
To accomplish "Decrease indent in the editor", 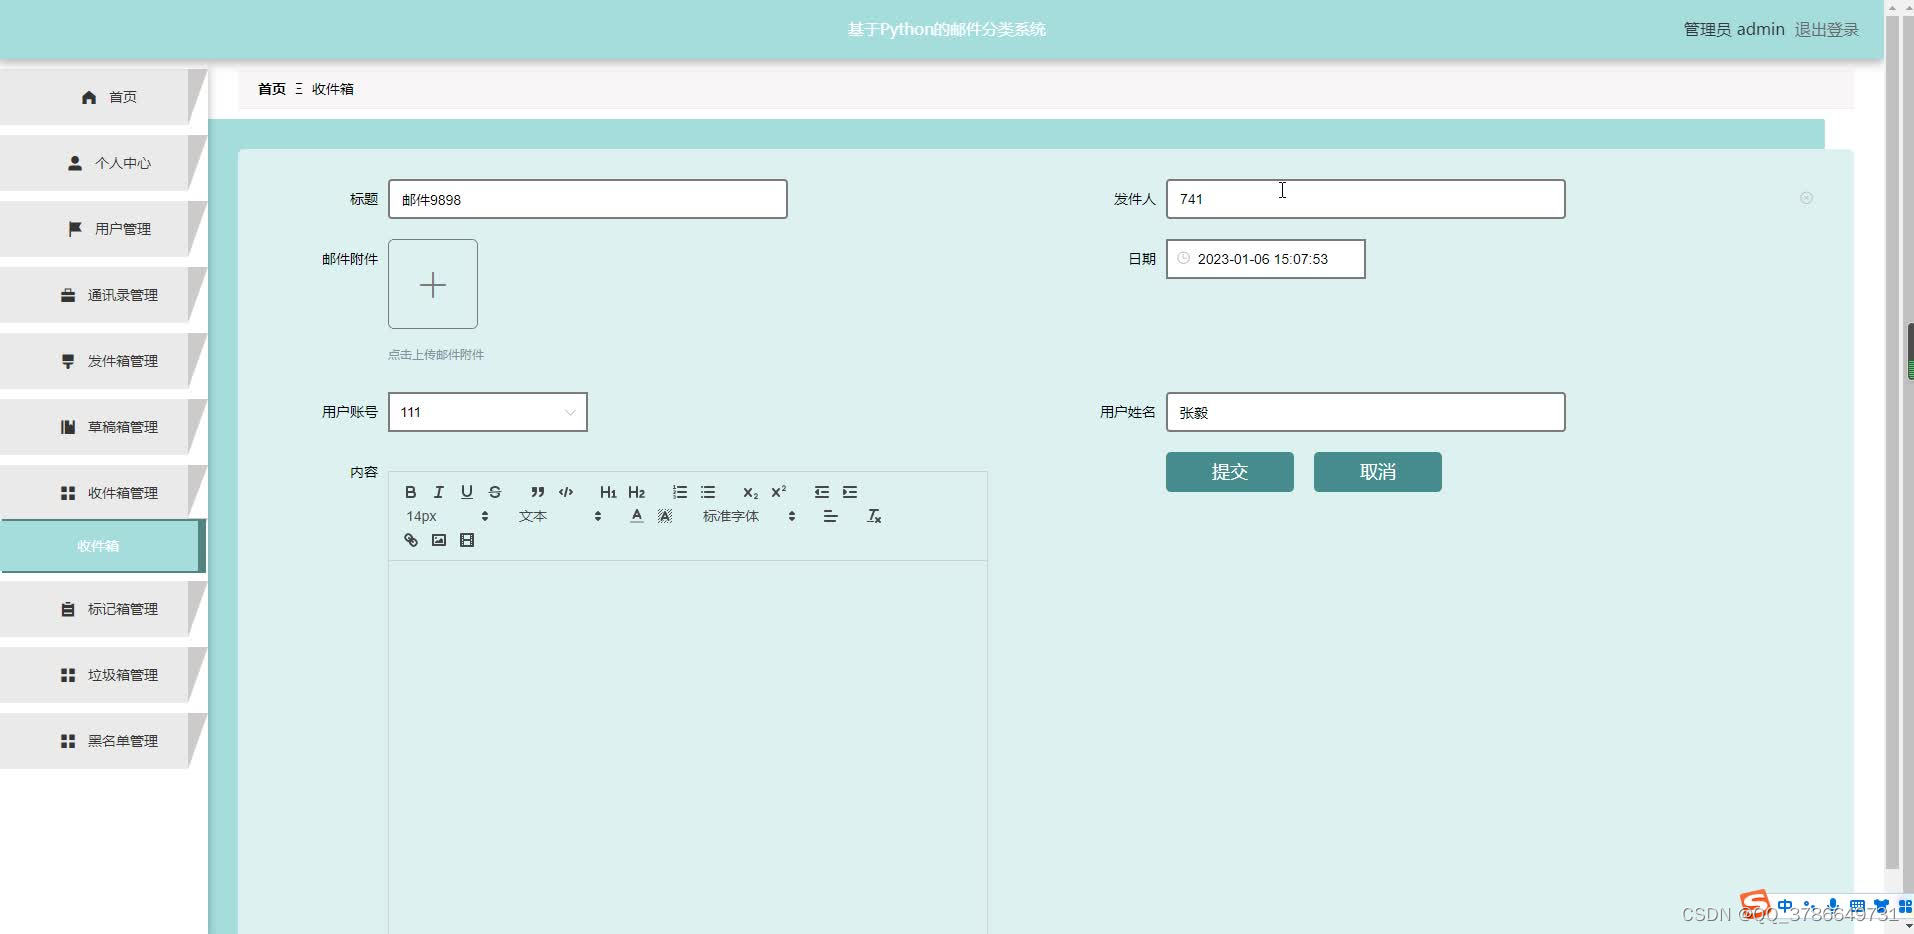I will point(822,492).
